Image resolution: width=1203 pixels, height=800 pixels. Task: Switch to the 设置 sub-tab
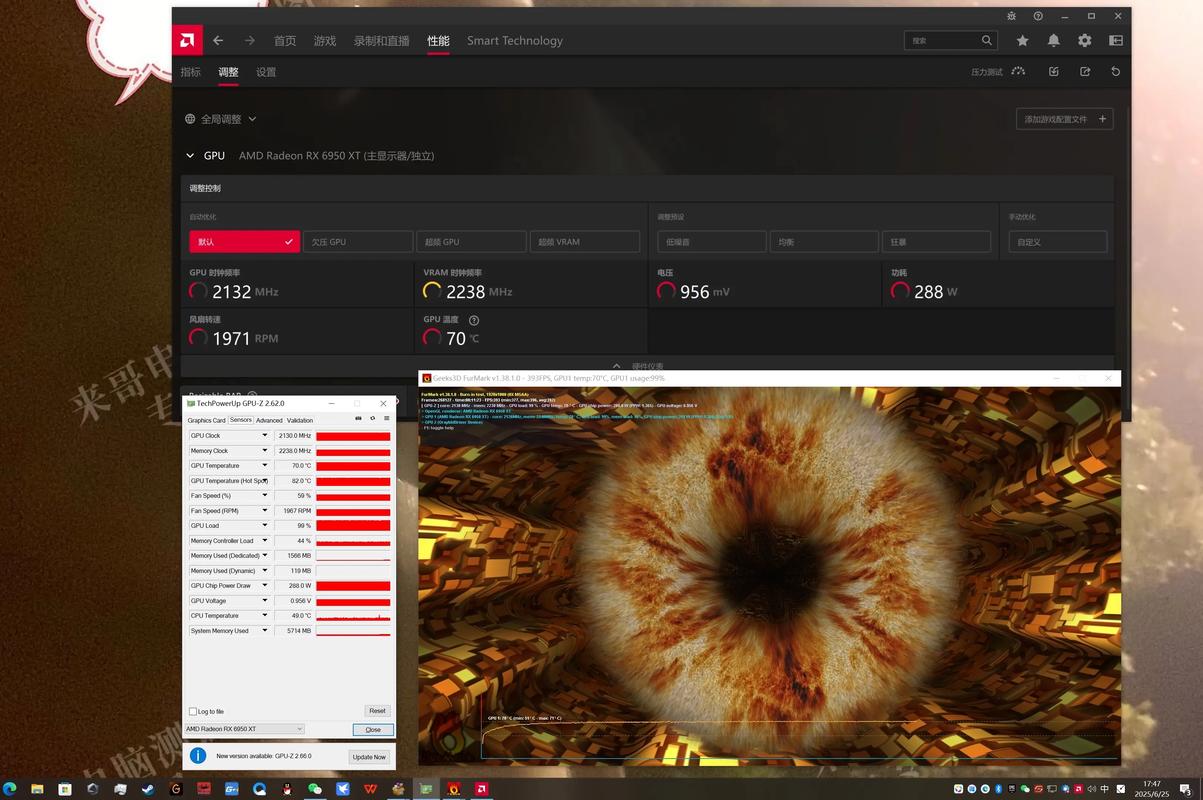point(266,72)
